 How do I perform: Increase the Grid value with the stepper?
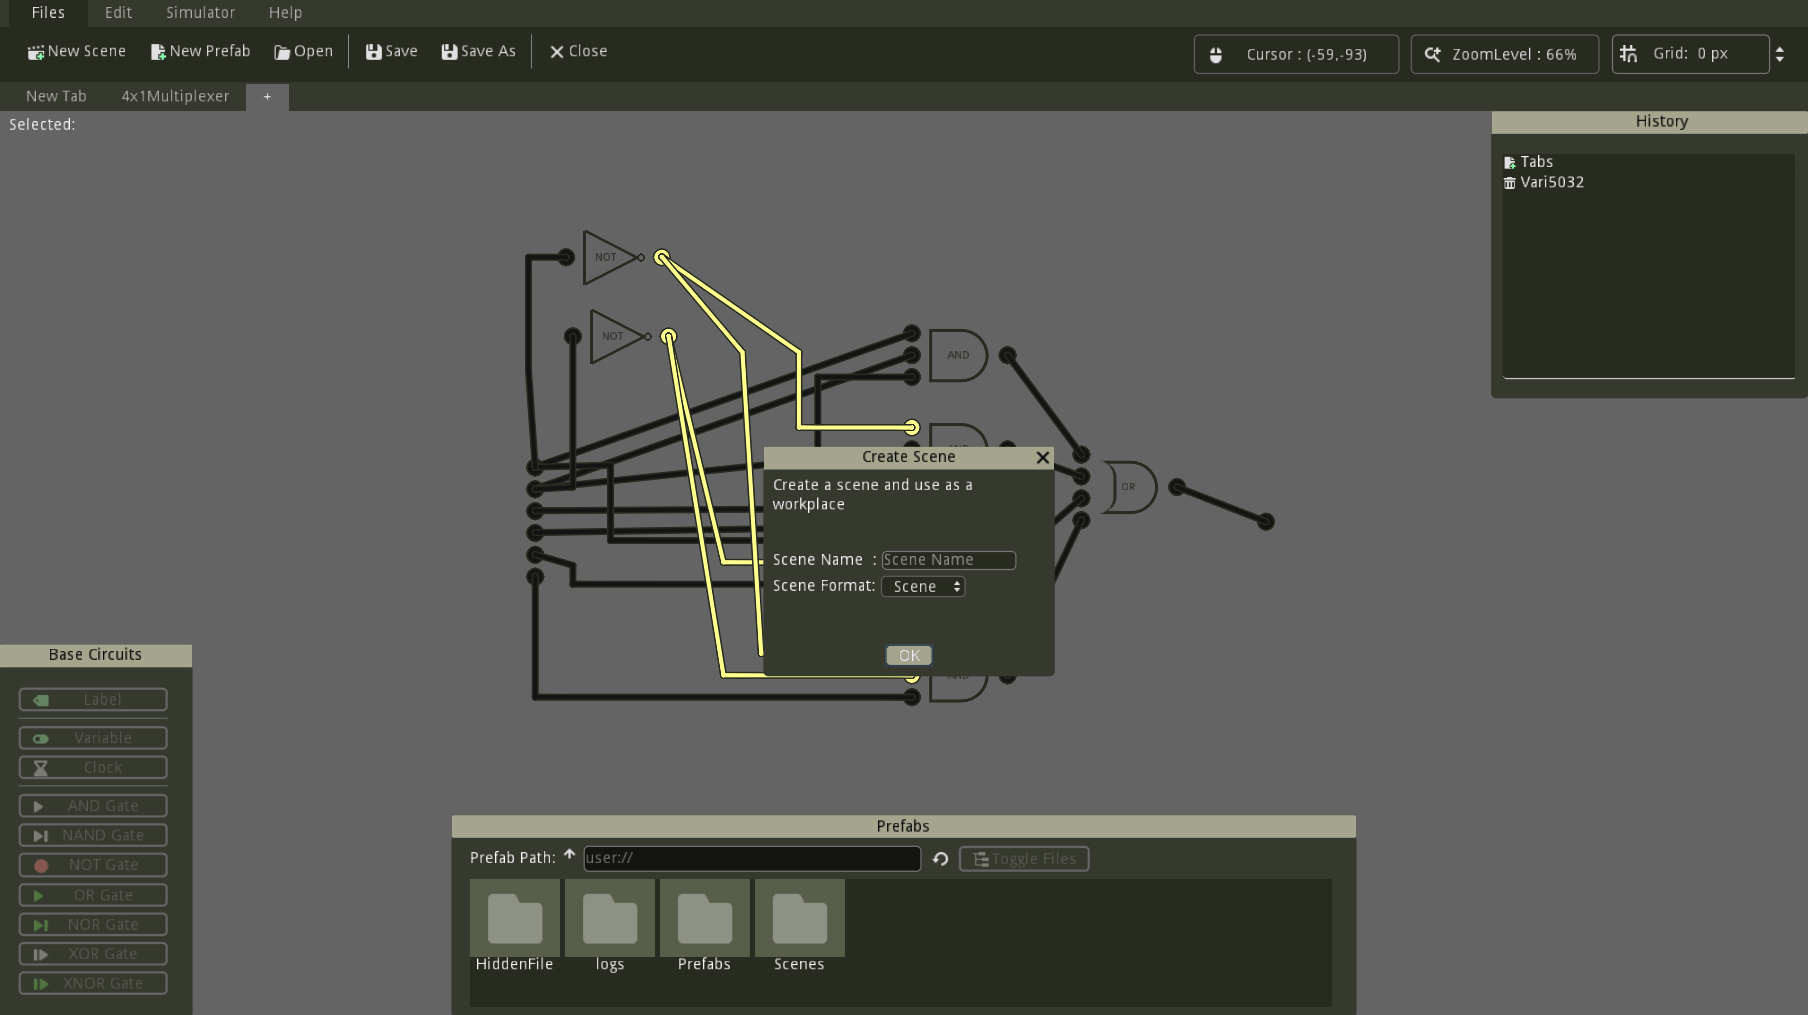pyautogui.click(x=1780, y=48)
